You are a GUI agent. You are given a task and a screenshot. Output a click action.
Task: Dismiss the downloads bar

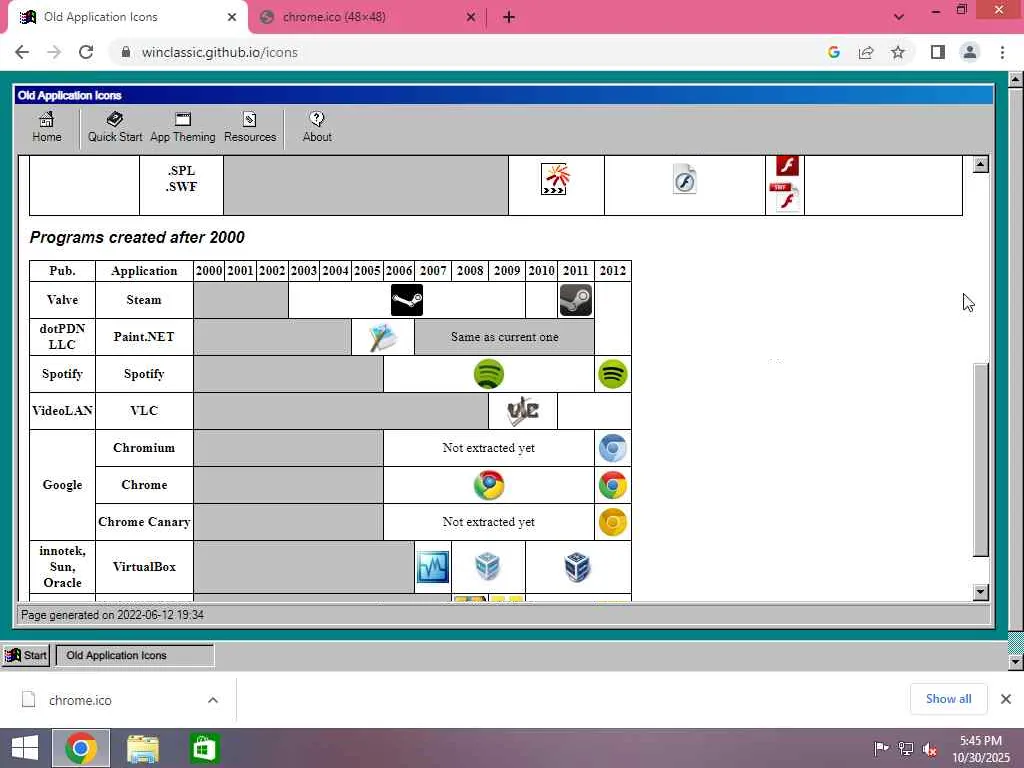1006,699
